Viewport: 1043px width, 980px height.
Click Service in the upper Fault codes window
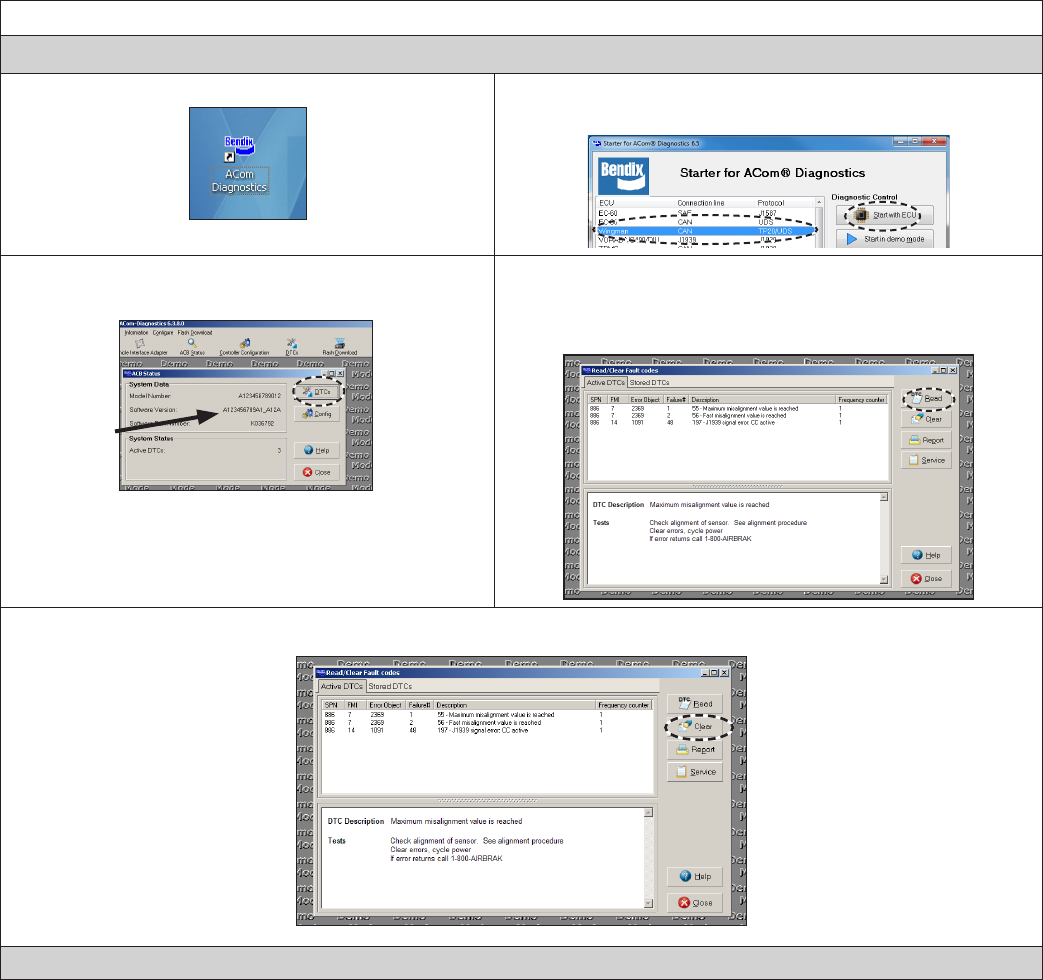(927, 460)
